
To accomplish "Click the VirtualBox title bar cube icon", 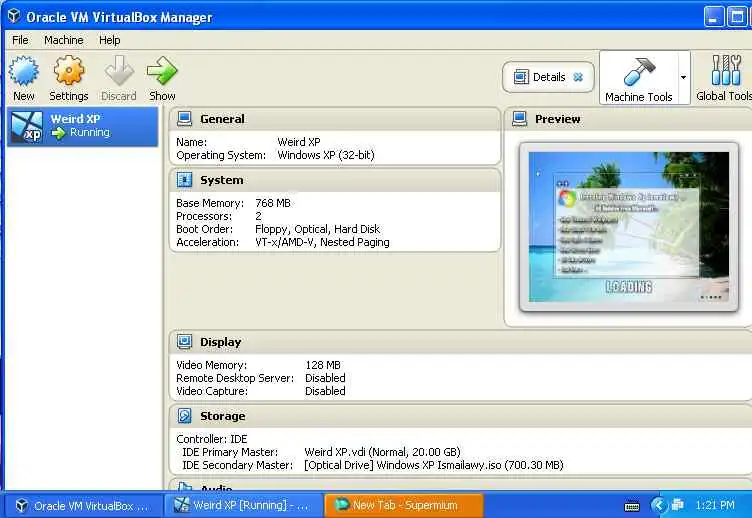I will (14, 16).
